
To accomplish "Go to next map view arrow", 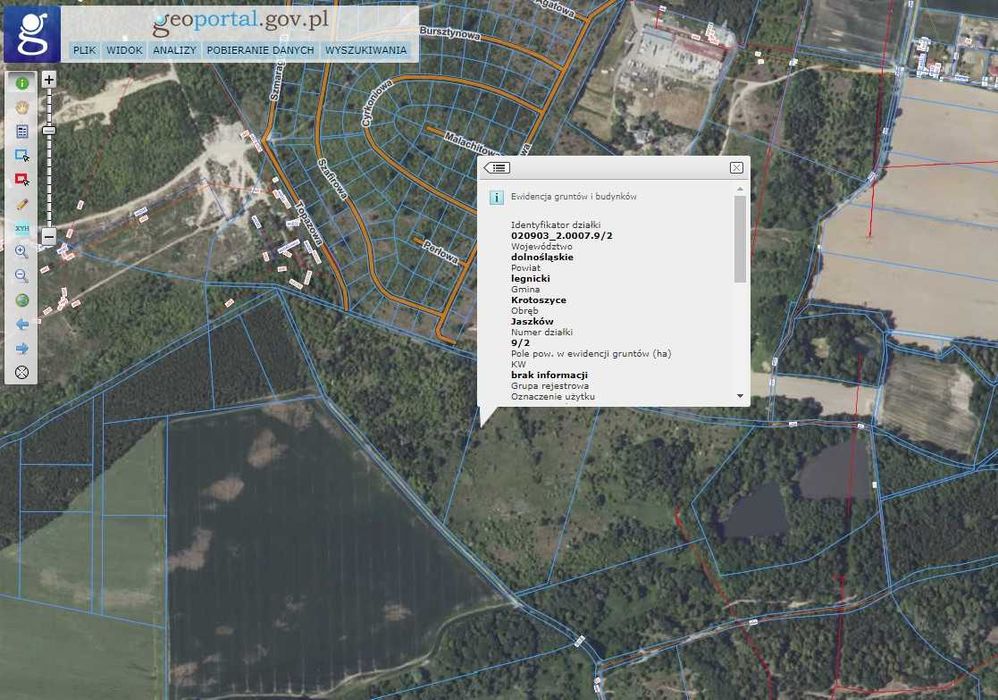I will [x=22, y=348].
